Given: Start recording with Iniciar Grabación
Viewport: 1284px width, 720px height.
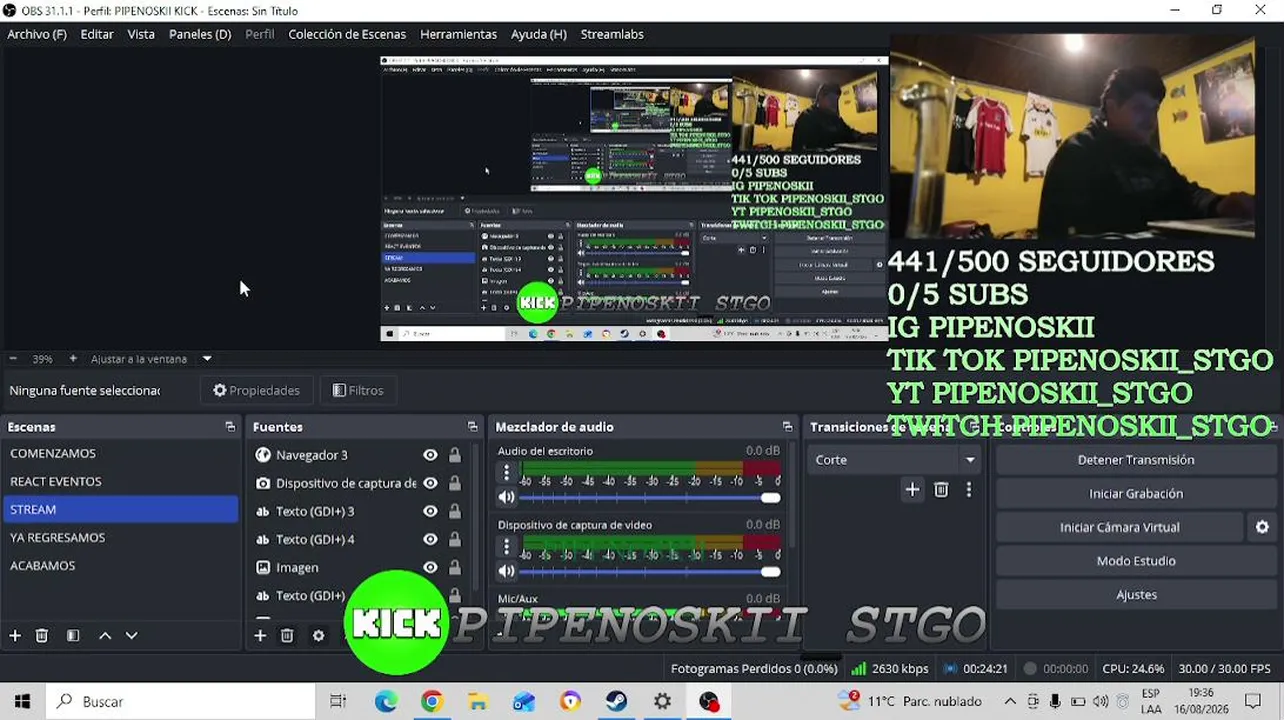Looking at the screenshot, I should click(1136, 493).
